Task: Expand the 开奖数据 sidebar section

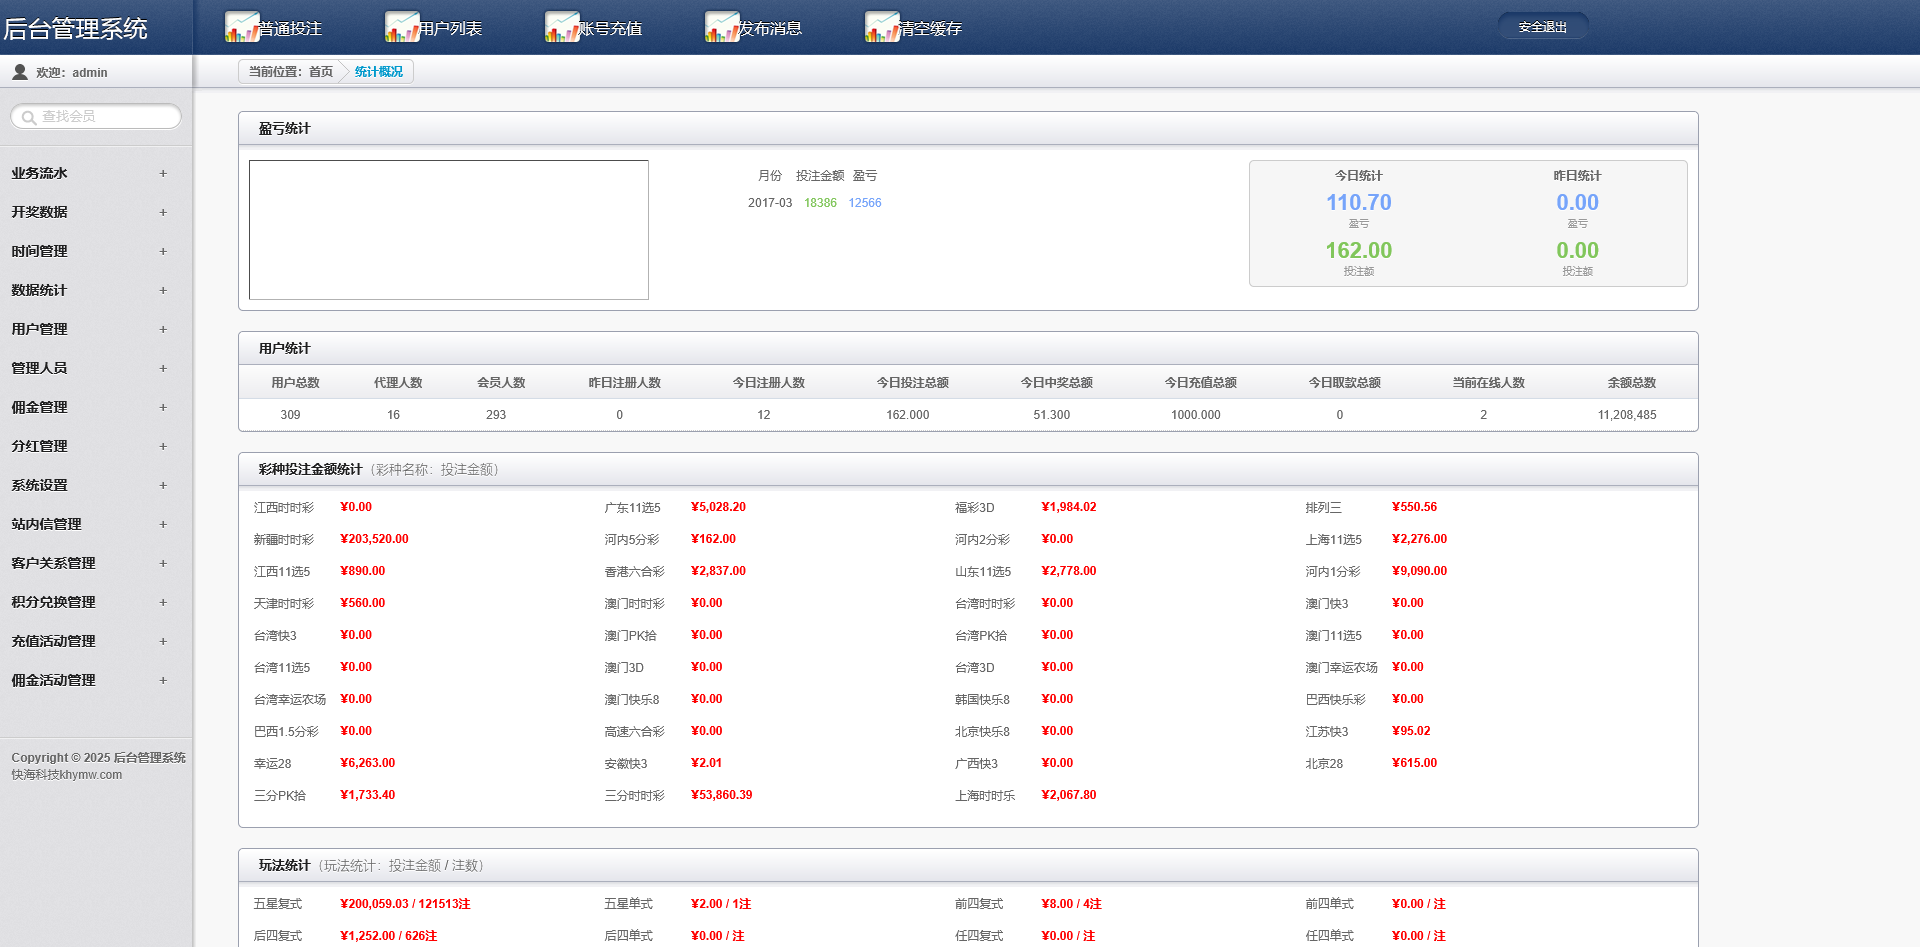Action: [163, 213]
